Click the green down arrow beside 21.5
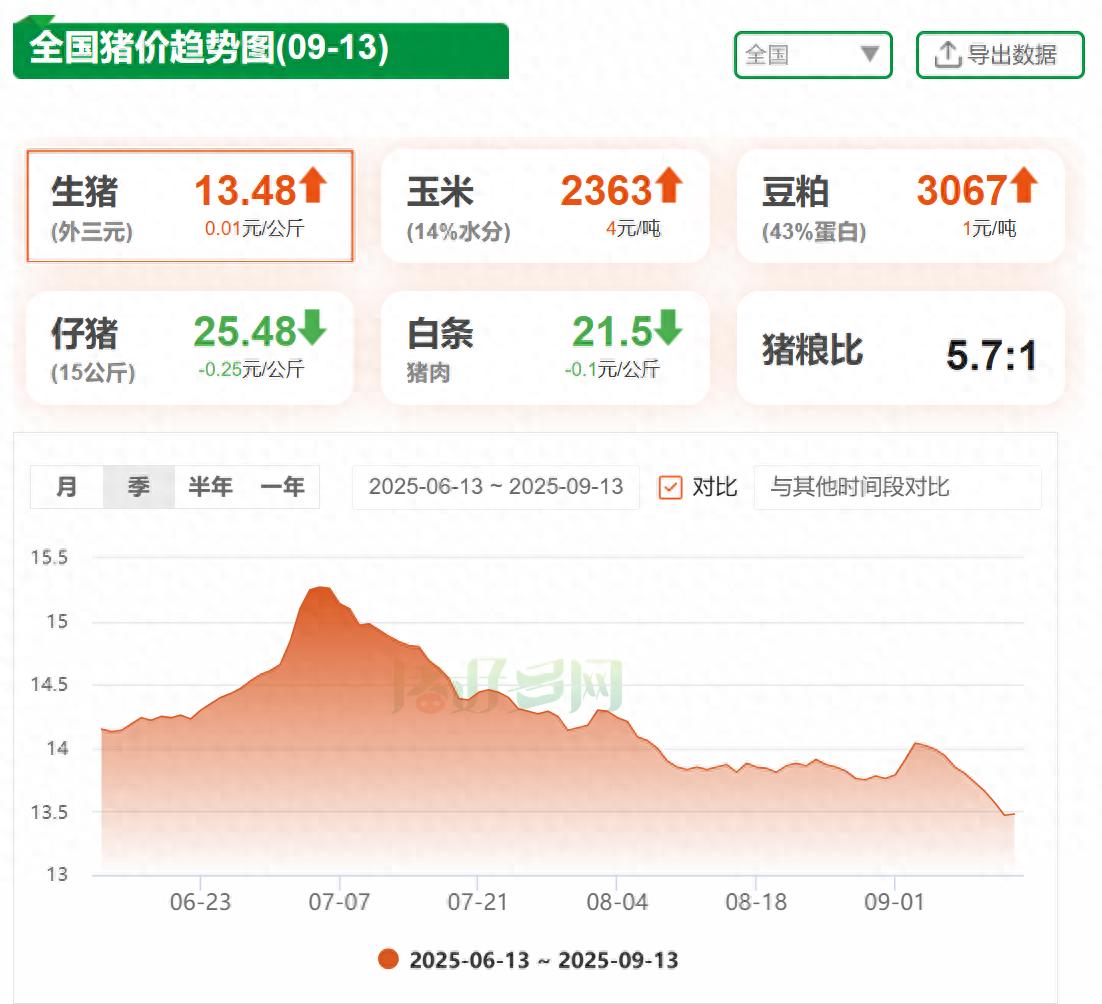Viewport: 1102px width, 1004px height. tap(668, 327)
